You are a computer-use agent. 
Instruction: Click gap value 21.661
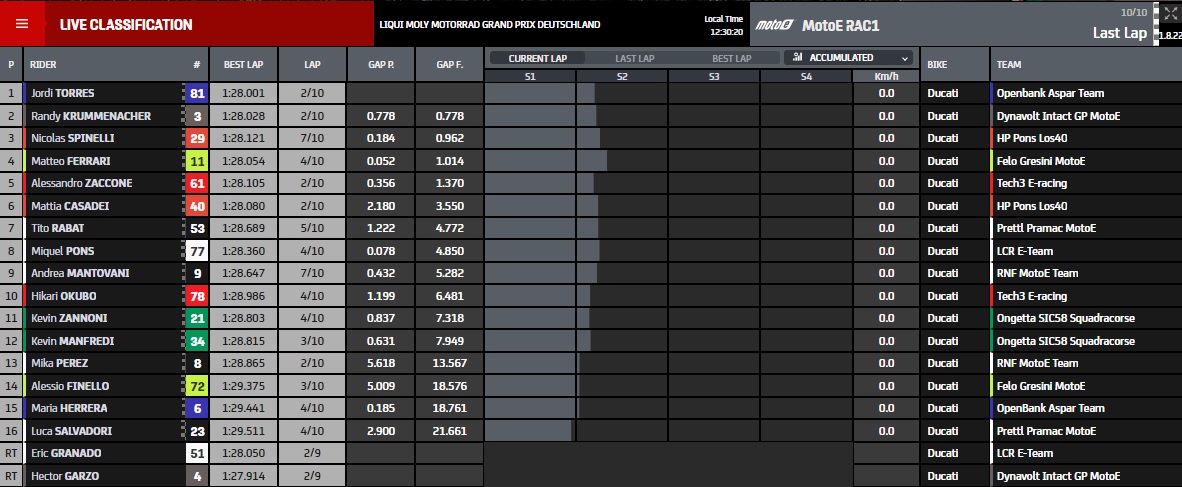449,431
